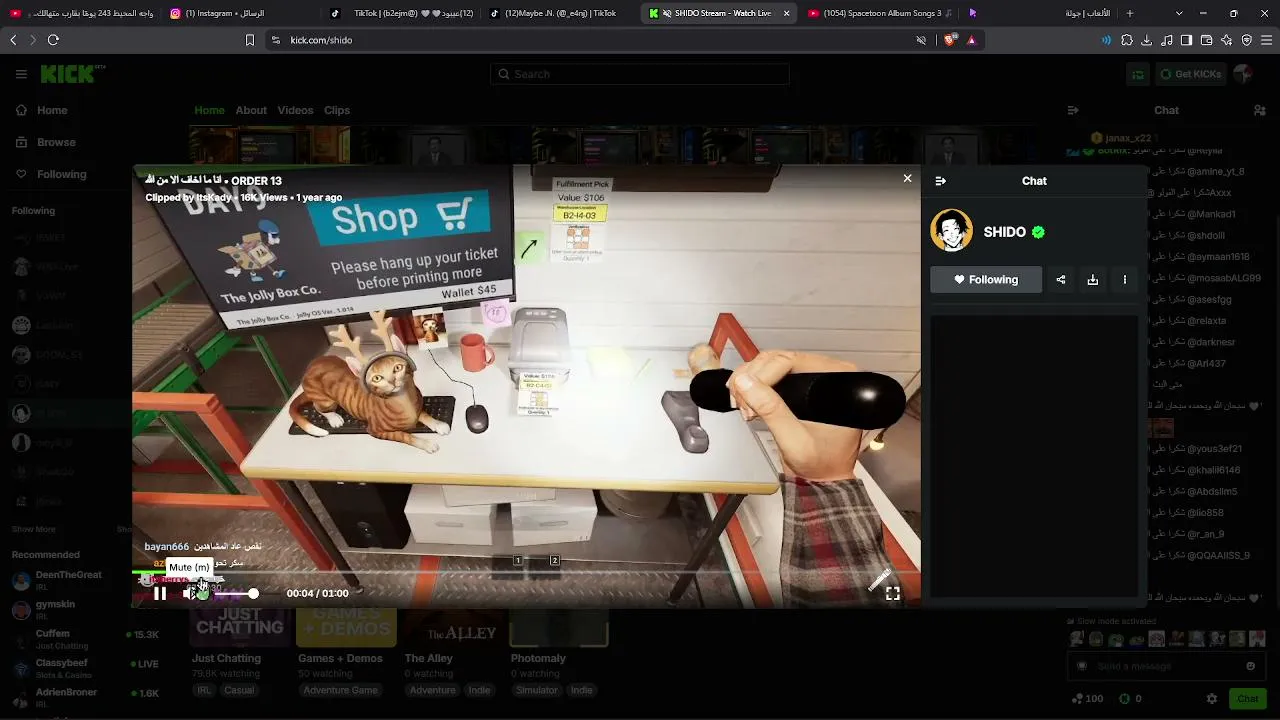Open the browser main hamburger menu
Screen dimensions: 1280x720
(1267, 40)
